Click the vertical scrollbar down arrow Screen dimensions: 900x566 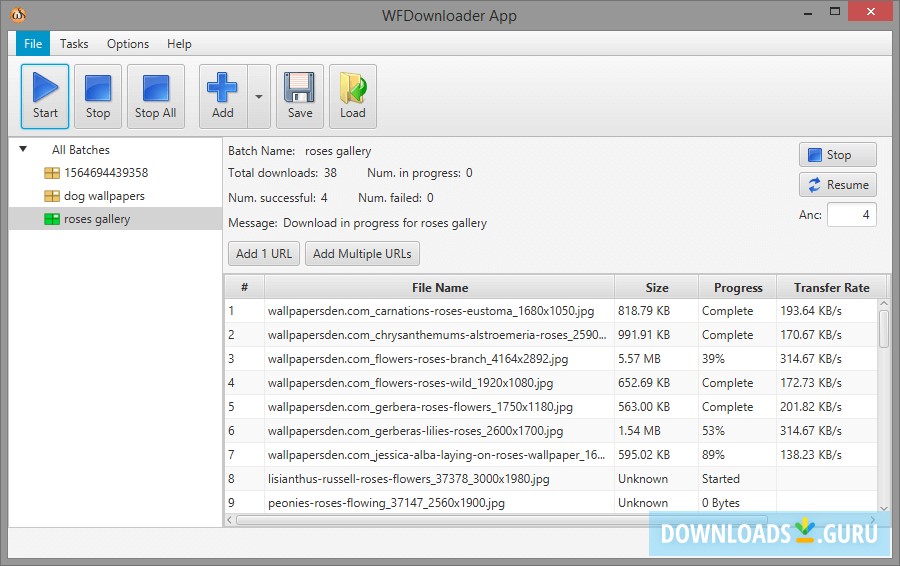(884, 508)
